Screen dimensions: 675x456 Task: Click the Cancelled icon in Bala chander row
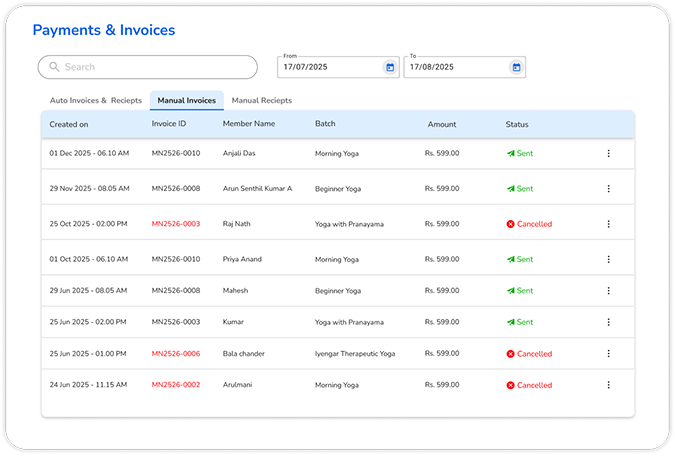click(511, 354)
